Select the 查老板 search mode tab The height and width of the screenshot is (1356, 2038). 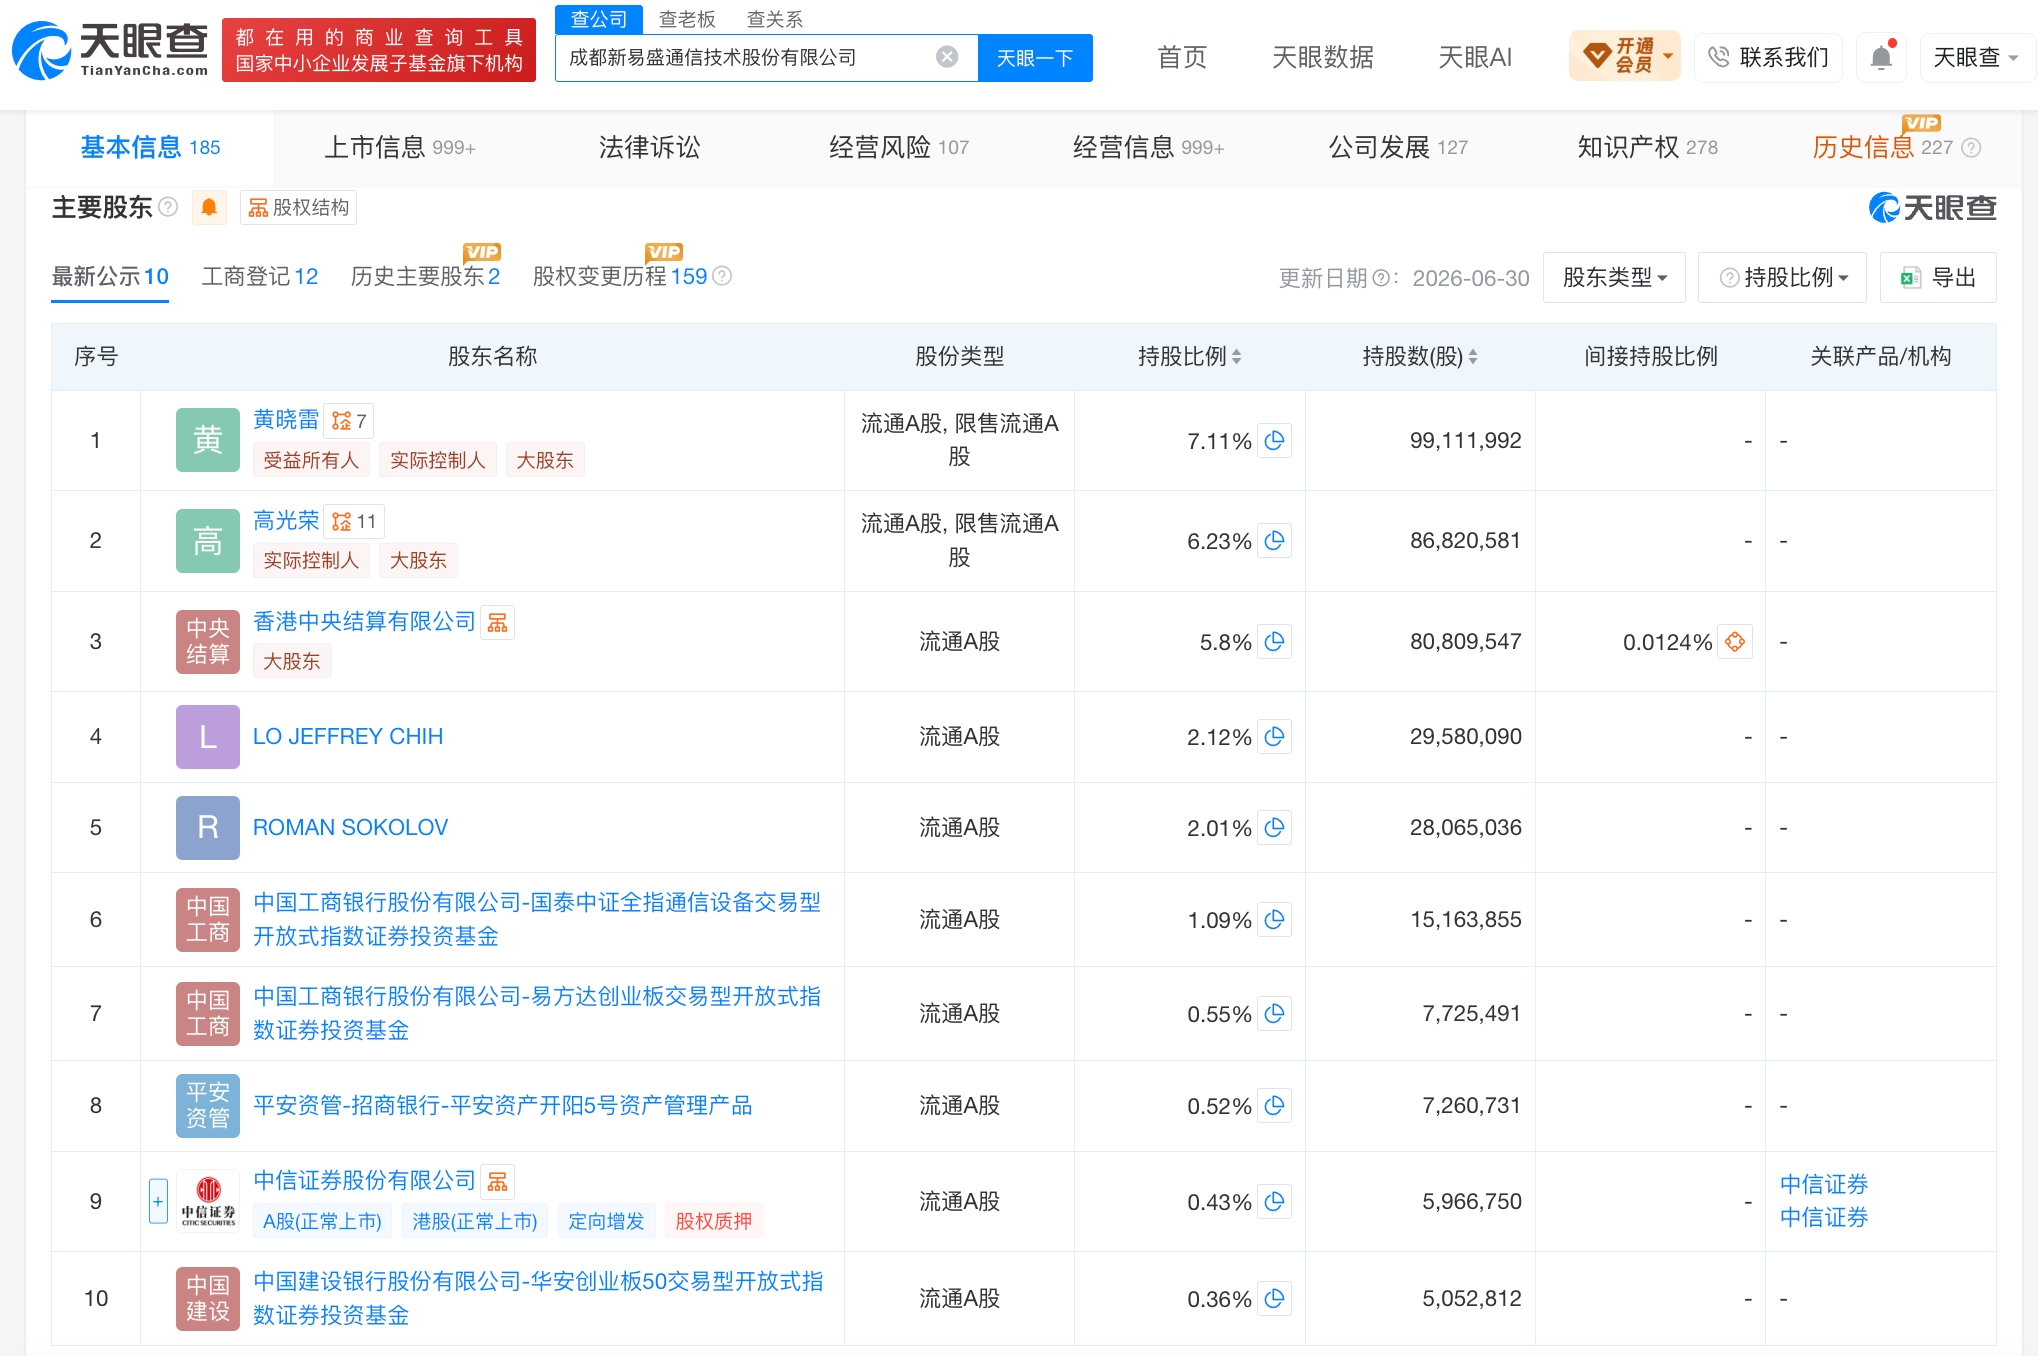pyautogui.click(x=687, y=19)
